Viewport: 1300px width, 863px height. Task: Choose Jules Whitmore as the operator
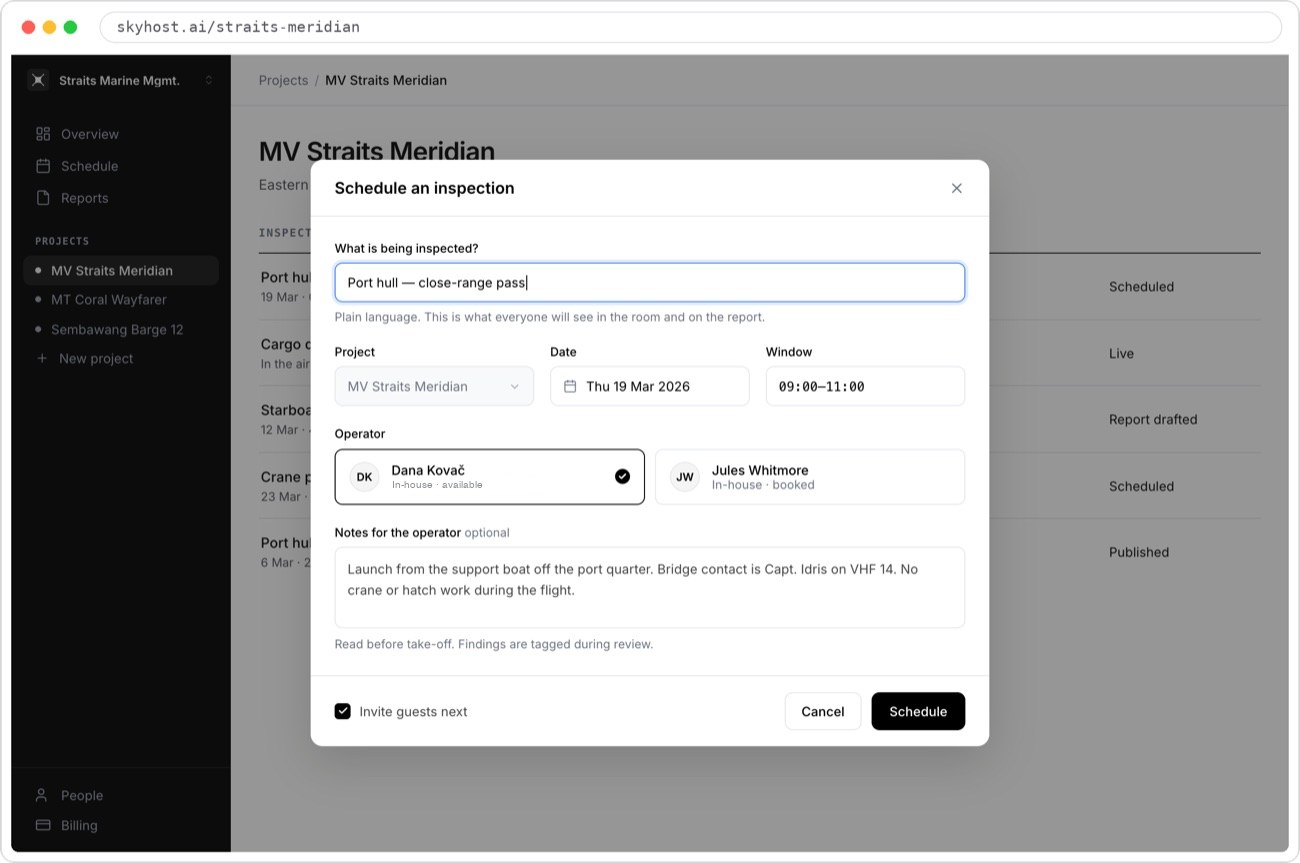pos(810,477)
